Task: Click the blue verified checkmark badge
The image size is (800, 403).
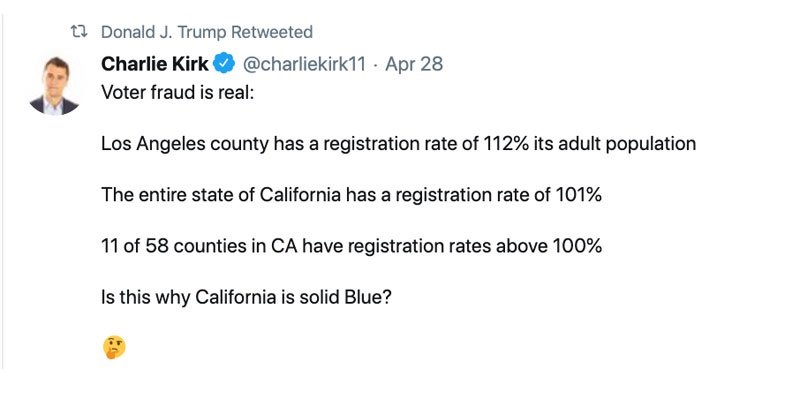Action: tap(223, 64)
